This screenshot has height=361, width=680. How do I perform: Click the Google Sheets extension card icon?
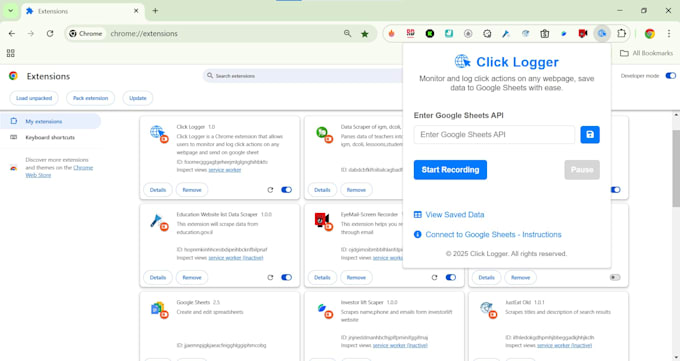pyautogui.click(x=158, y=309)
